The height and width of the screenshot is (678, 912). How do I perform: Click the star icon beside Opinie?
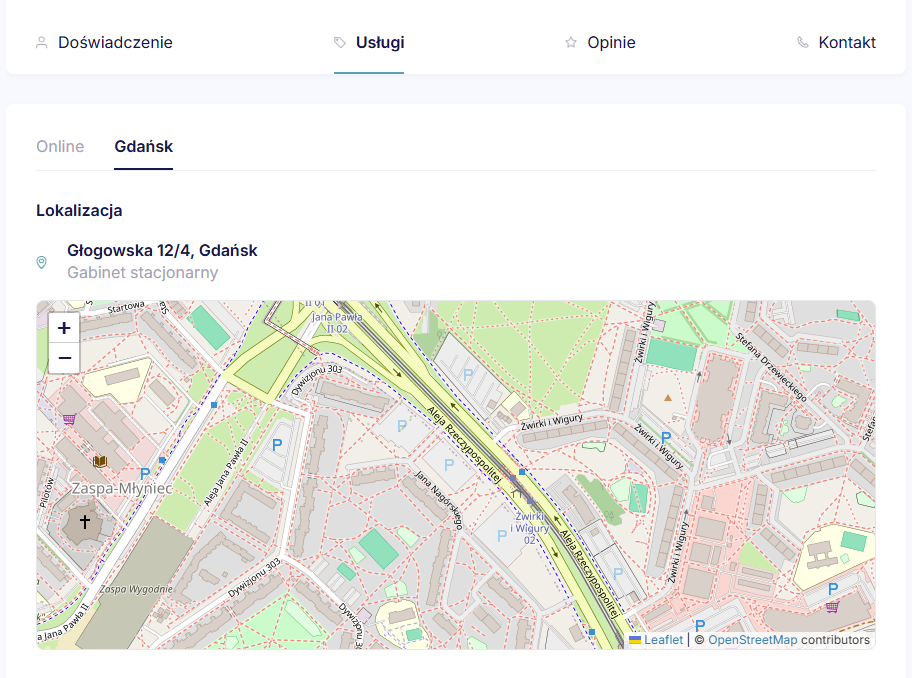[x=571, y=43]
